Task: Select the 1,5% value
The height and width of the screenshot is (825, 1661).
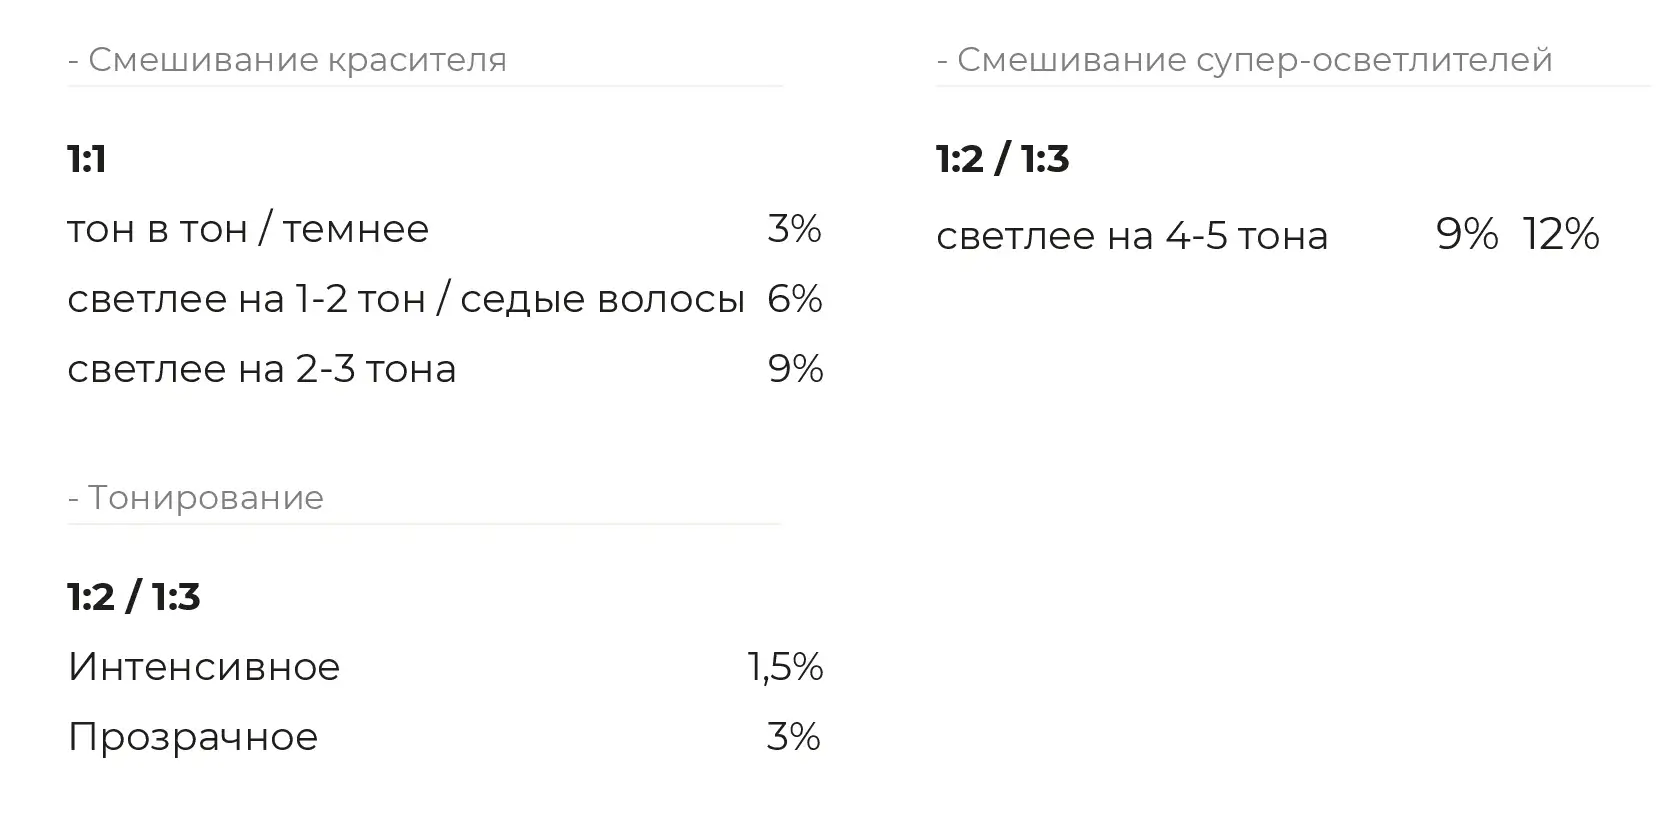Action: click(x=785, y=667)
